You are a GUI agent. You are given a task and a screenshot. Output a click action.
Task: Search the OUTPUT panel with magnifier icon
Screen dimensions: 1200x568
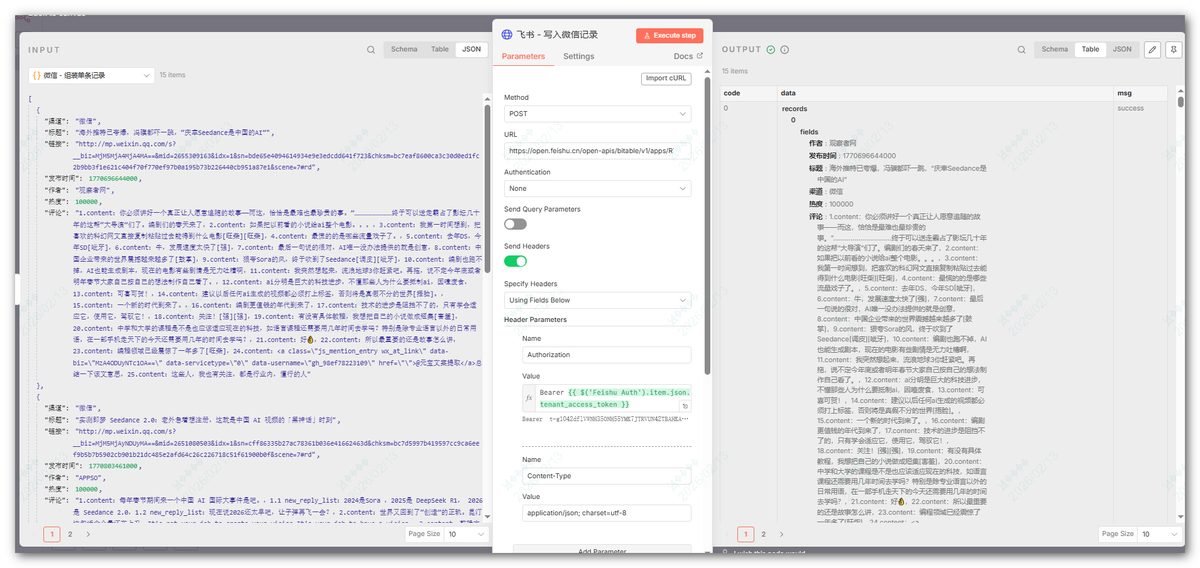(x=1022, y=49)
